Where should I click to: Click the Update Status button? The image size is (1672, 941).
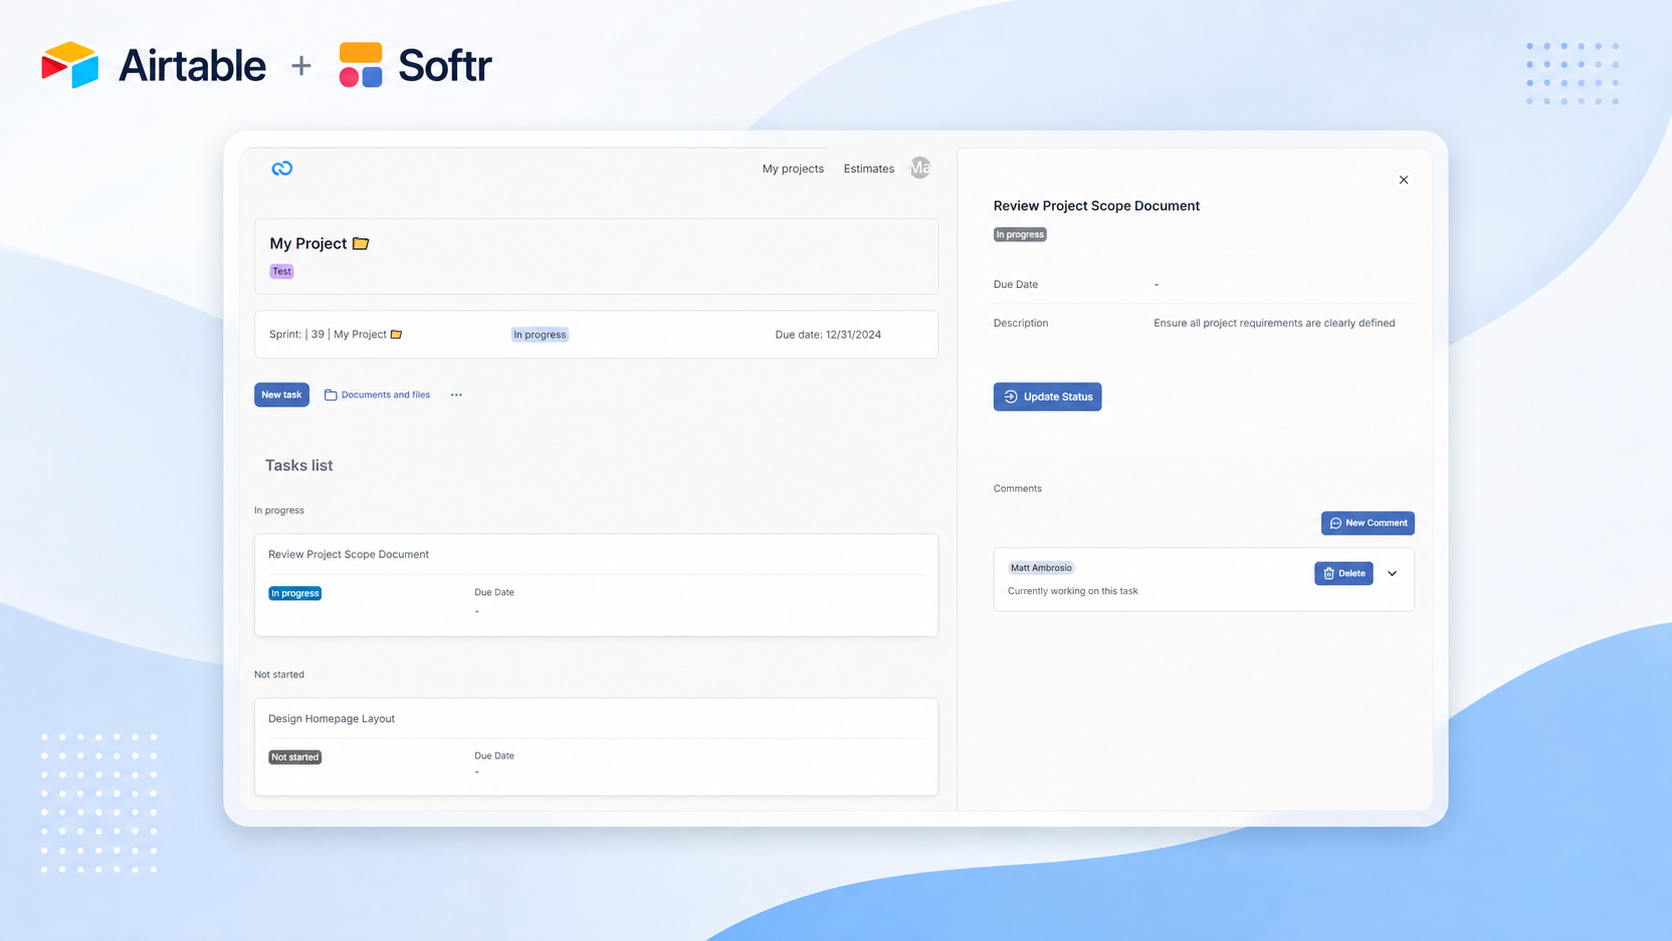click(1047, 397)
